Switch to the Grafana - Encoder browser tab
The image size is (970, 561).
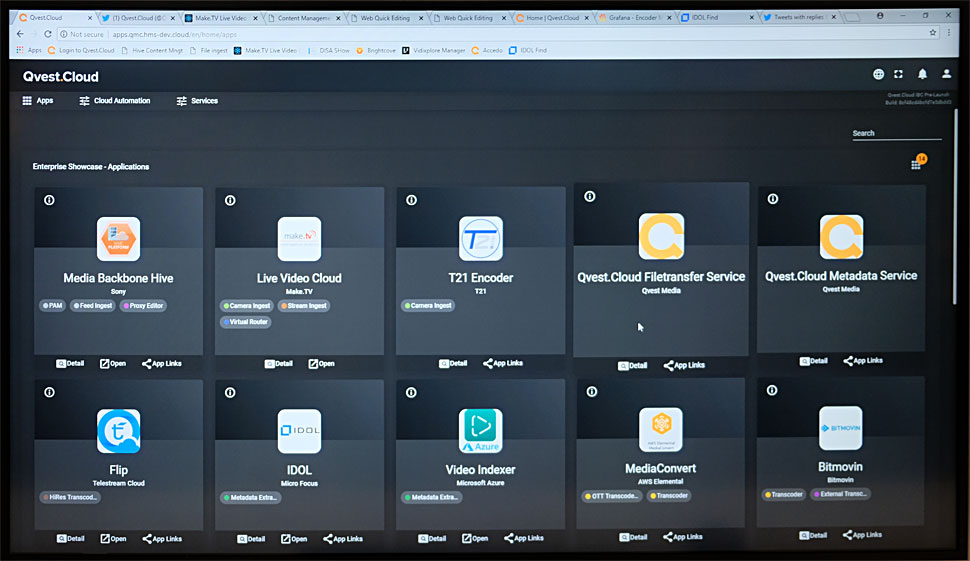[634, 17]
